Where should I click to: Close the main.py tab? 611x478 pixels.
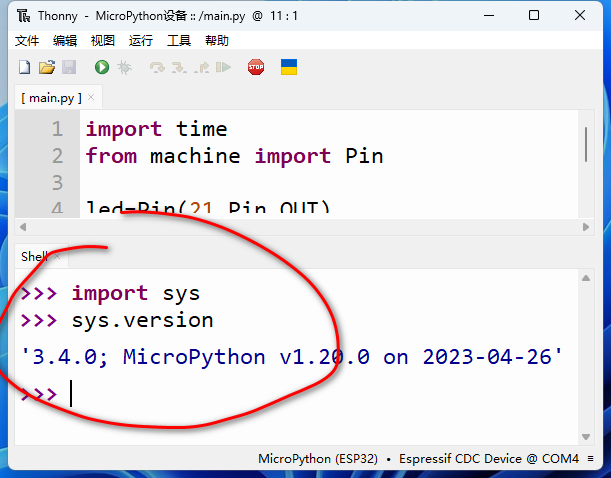[x=91, y=97]
